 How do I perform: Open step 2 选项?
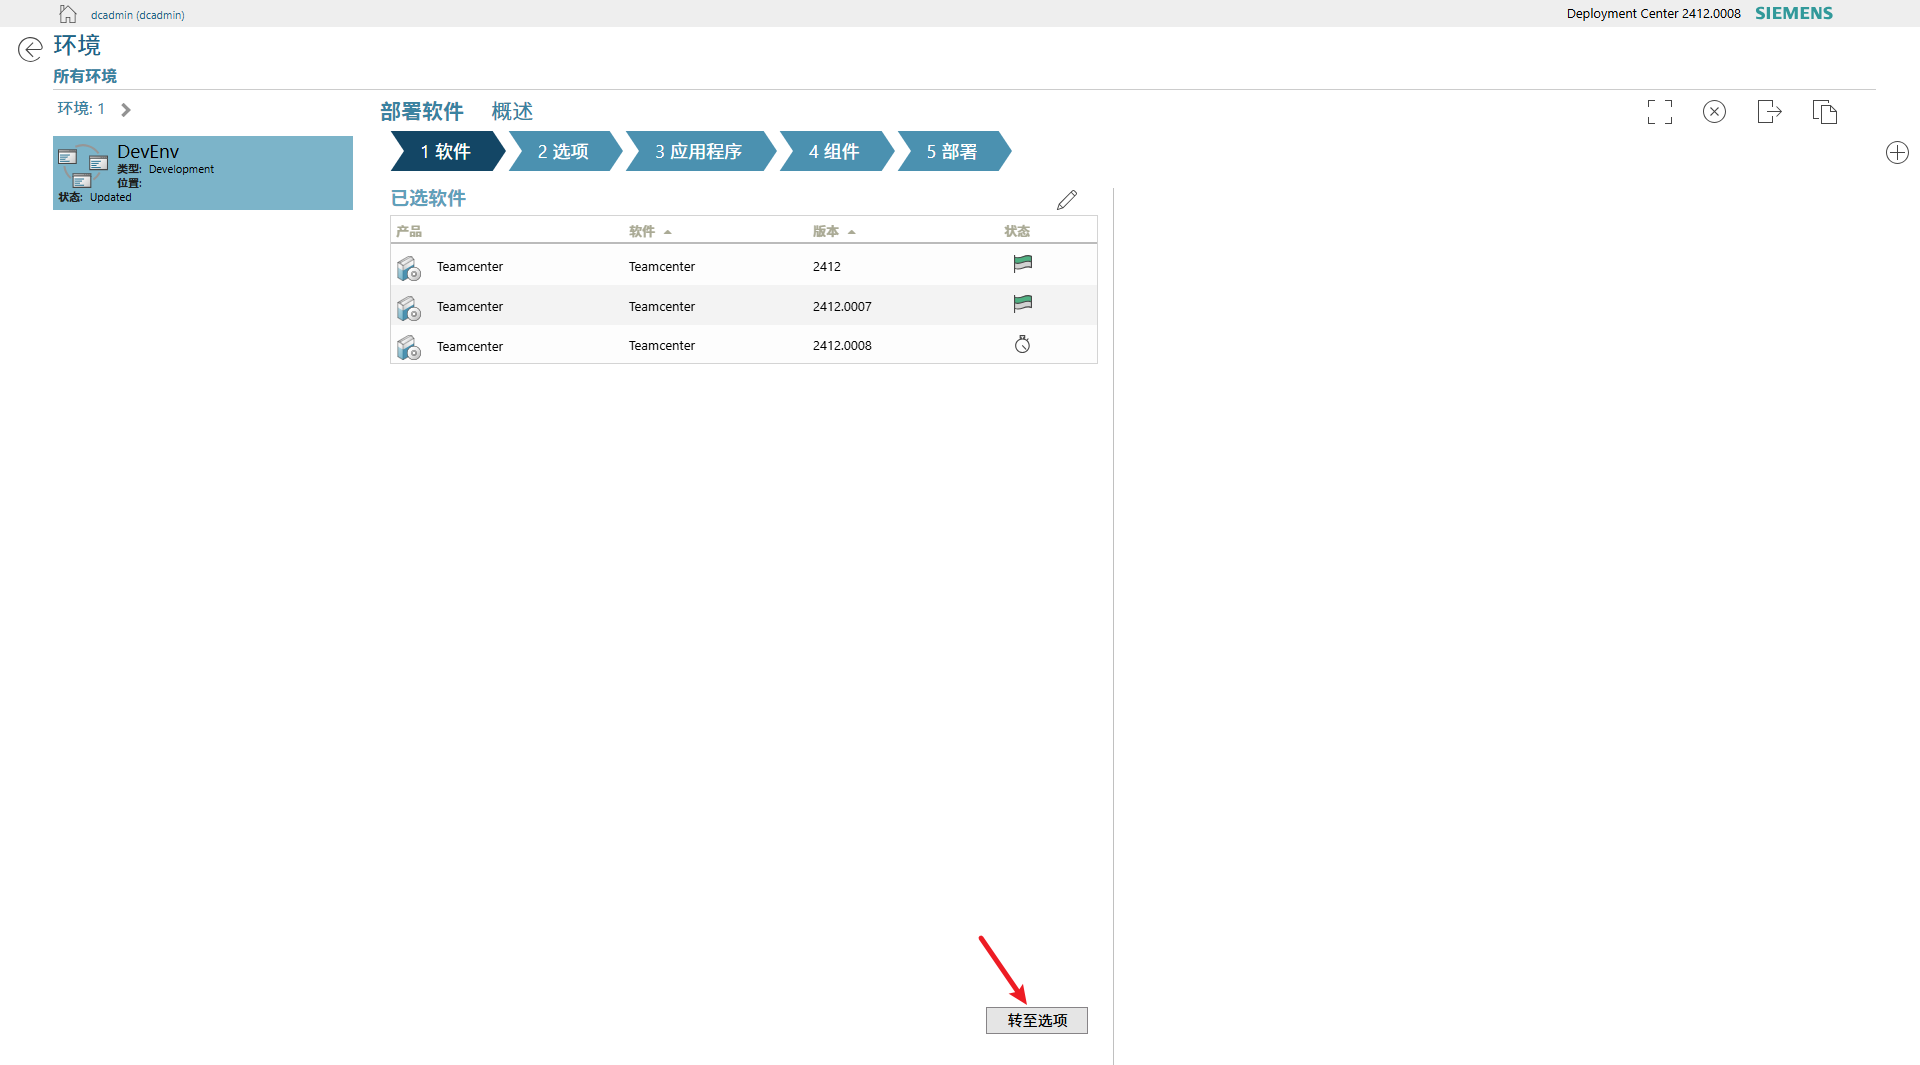[x=563, y=152]
